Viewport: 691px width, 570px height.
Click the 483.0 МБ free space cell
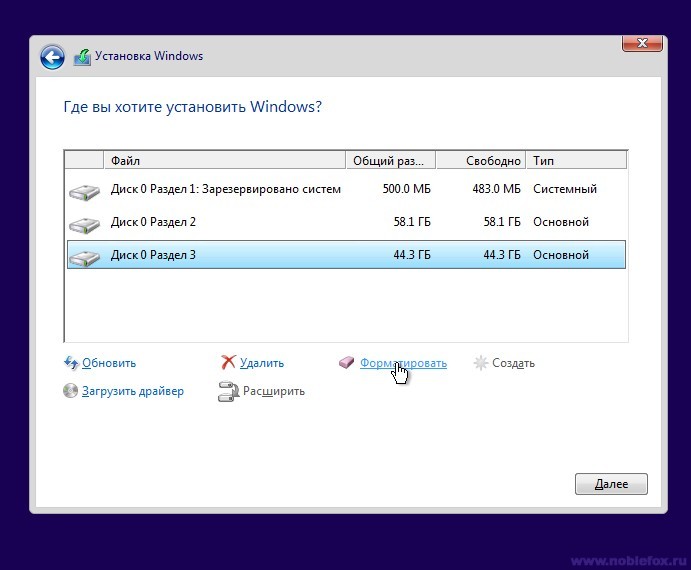coord(496,189)
